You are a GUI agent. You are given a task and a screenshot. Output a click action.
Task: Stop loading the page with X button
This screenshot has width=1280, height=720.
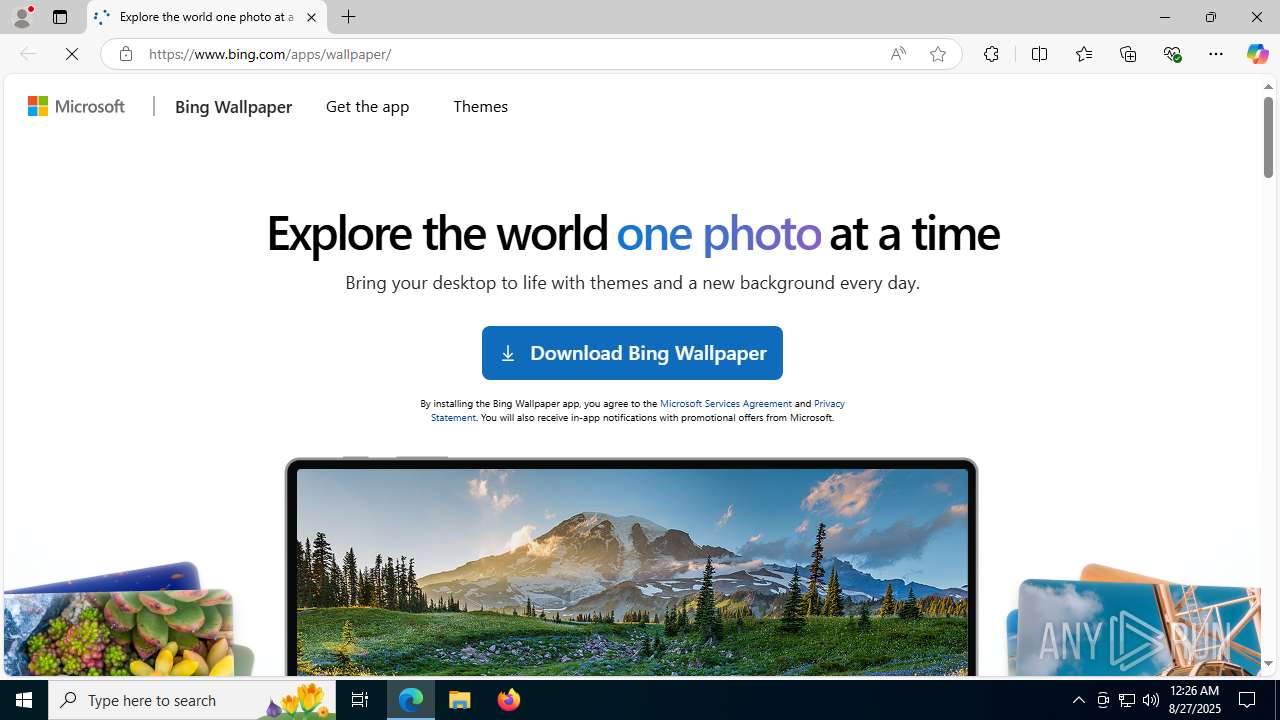click(x=72, y=54)
